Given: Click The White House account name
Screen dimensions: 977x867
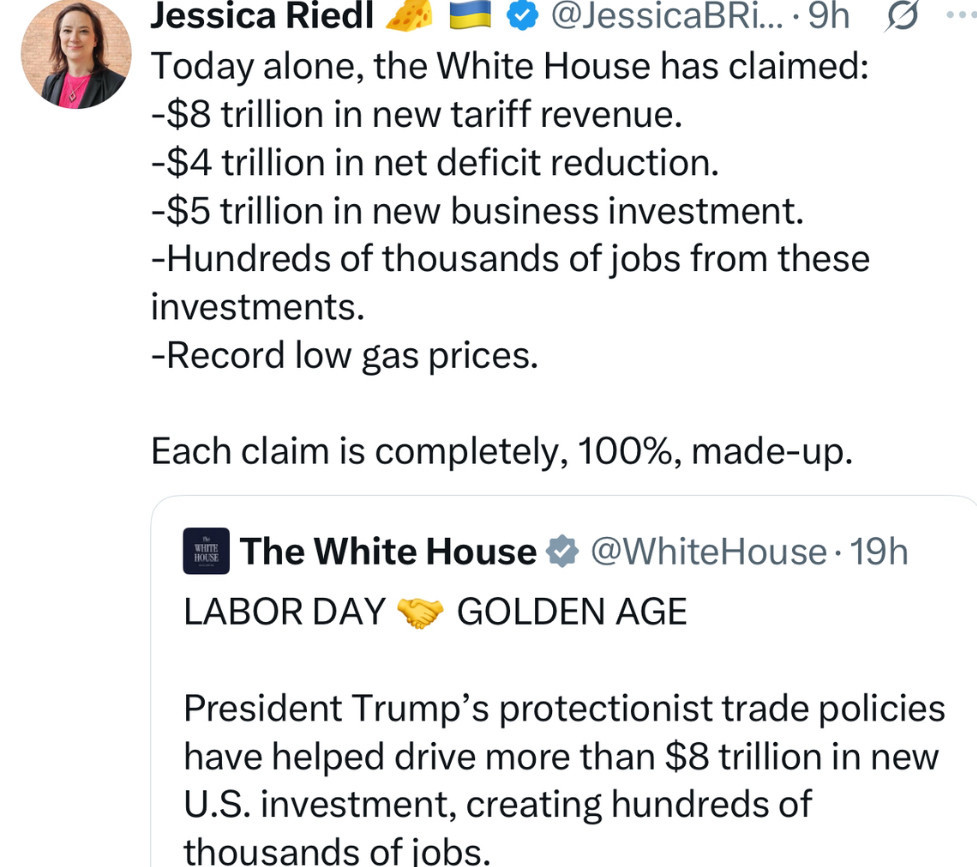Looking at the screenshot, I should click(388, 552).
